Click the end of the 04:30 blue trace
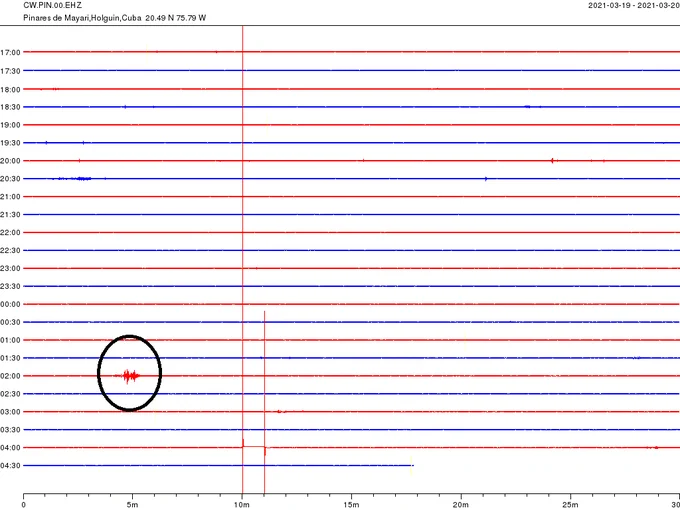Screen dimensions: 680x510 (412, 465)
